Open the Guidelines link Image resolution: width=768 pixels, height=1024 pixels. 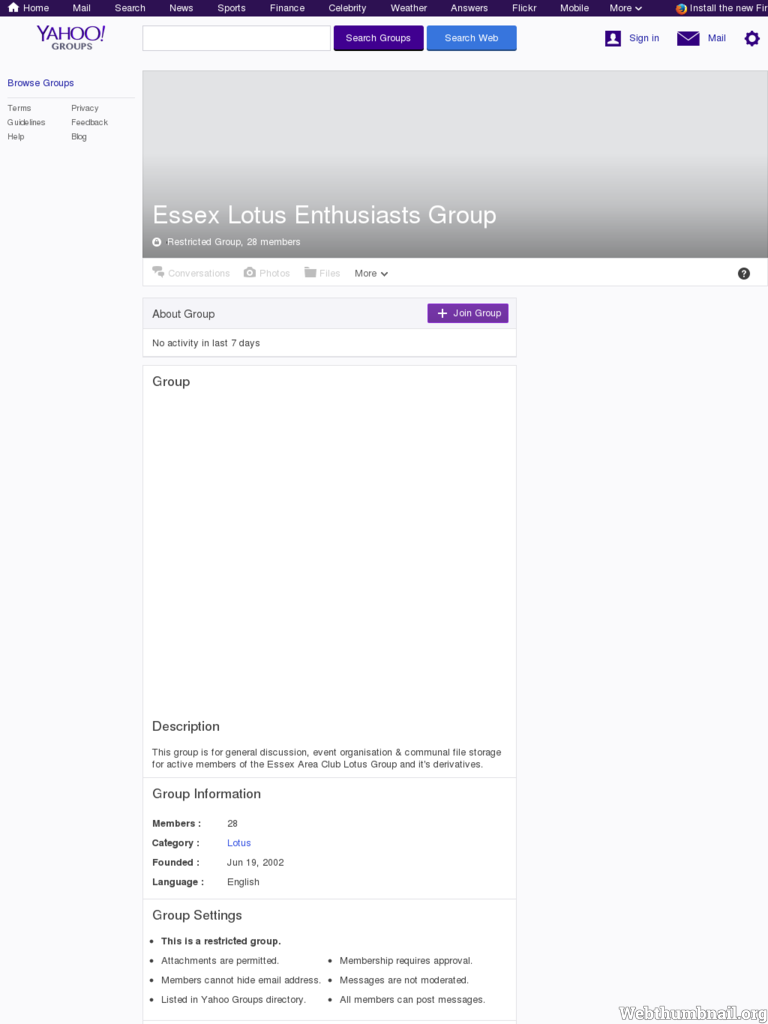pyautogui.click(x=26, y=123)
